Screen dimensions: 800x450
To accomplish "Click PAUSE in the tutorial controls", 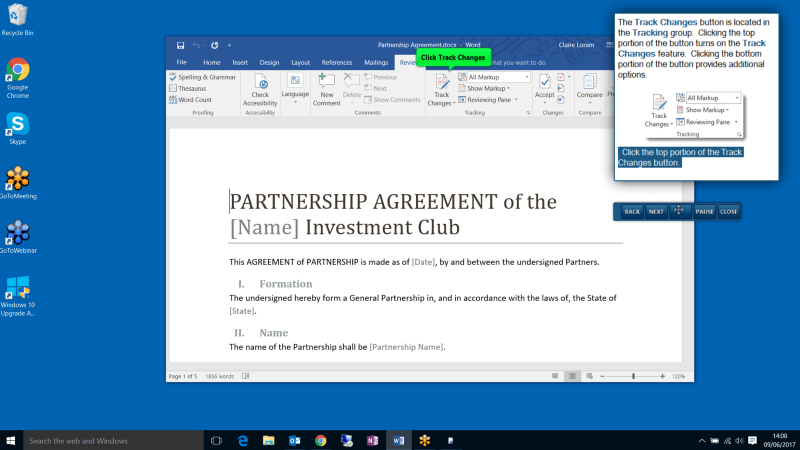I will [705, 212].
